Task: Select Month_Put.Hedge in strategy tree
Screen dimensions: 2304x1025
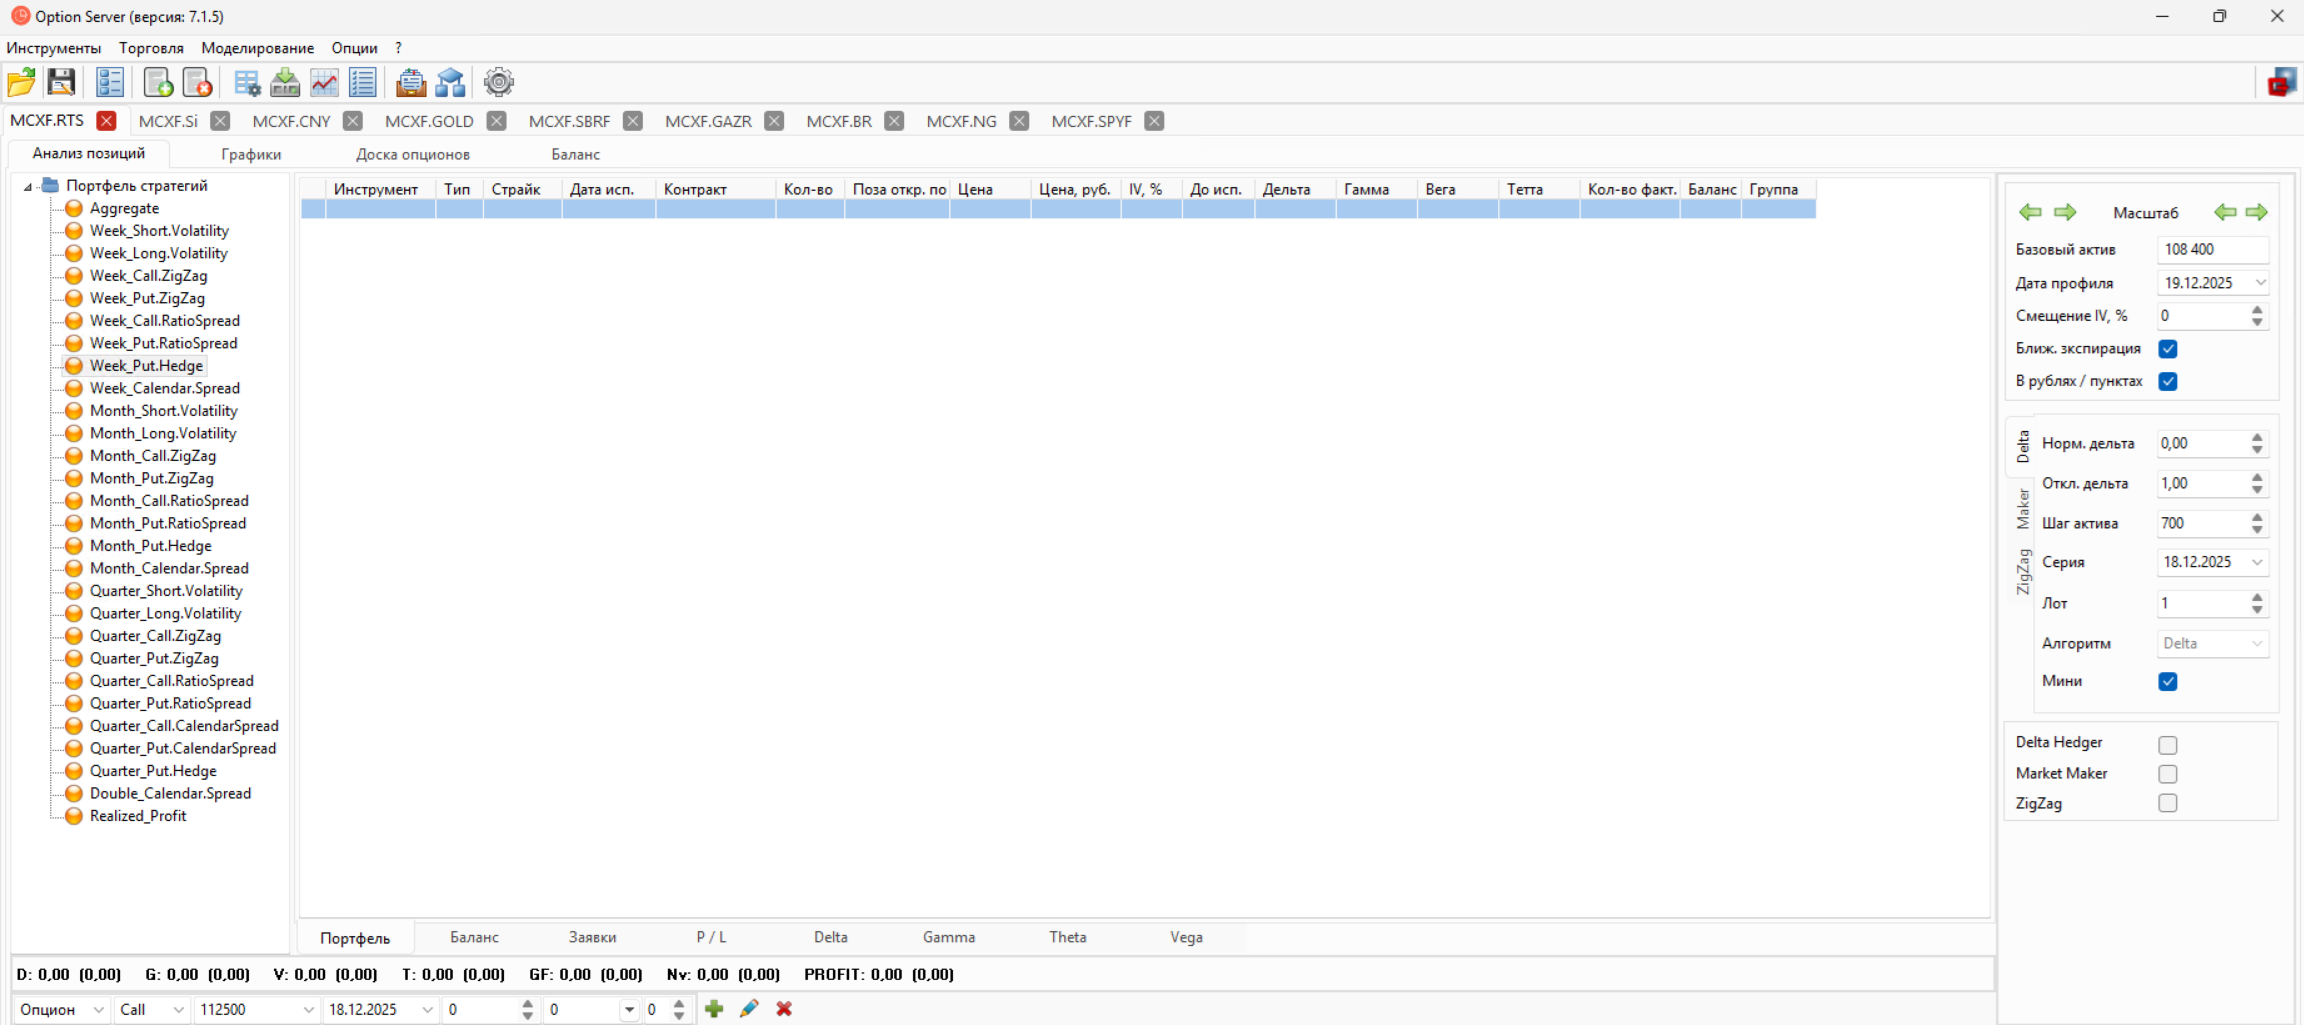Action: point(150,546)
